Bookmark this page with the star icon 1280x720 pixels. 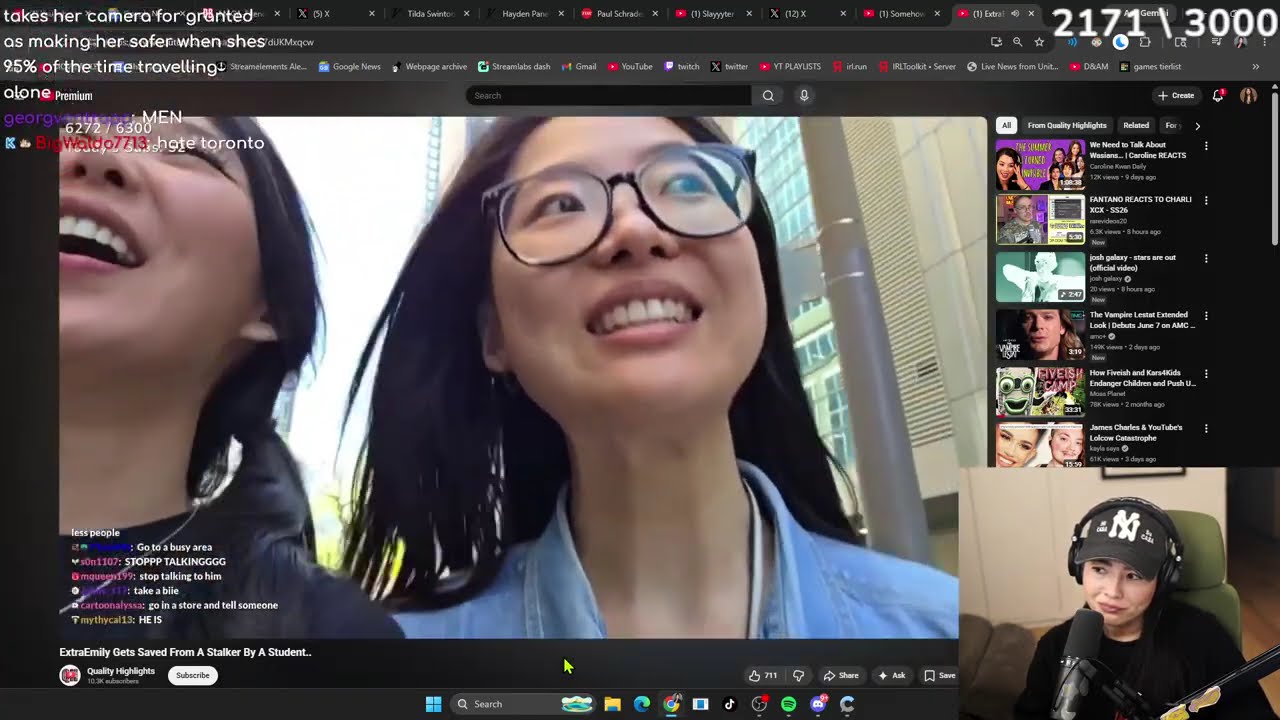pos(1039,42)
